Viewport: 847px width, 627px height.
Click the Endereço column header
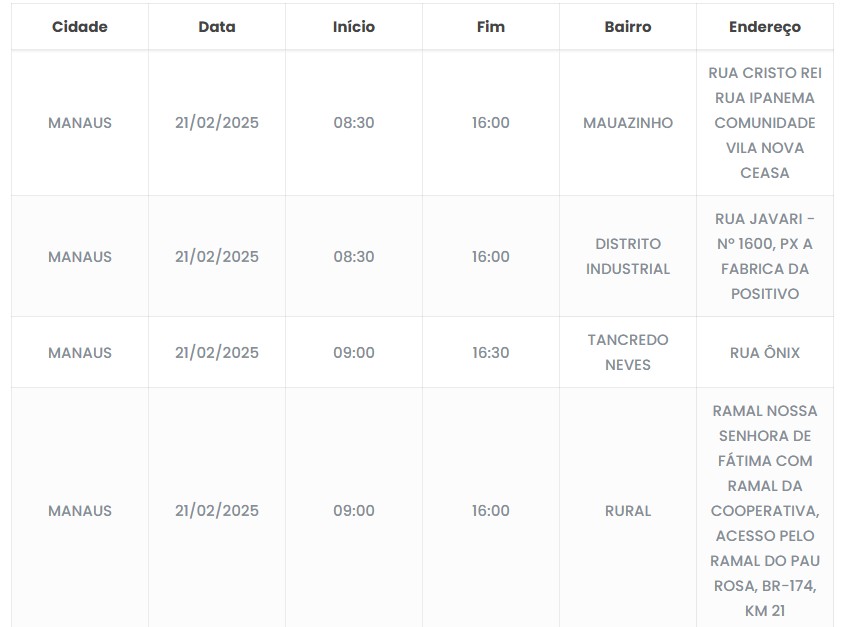(x=765, y=27)
